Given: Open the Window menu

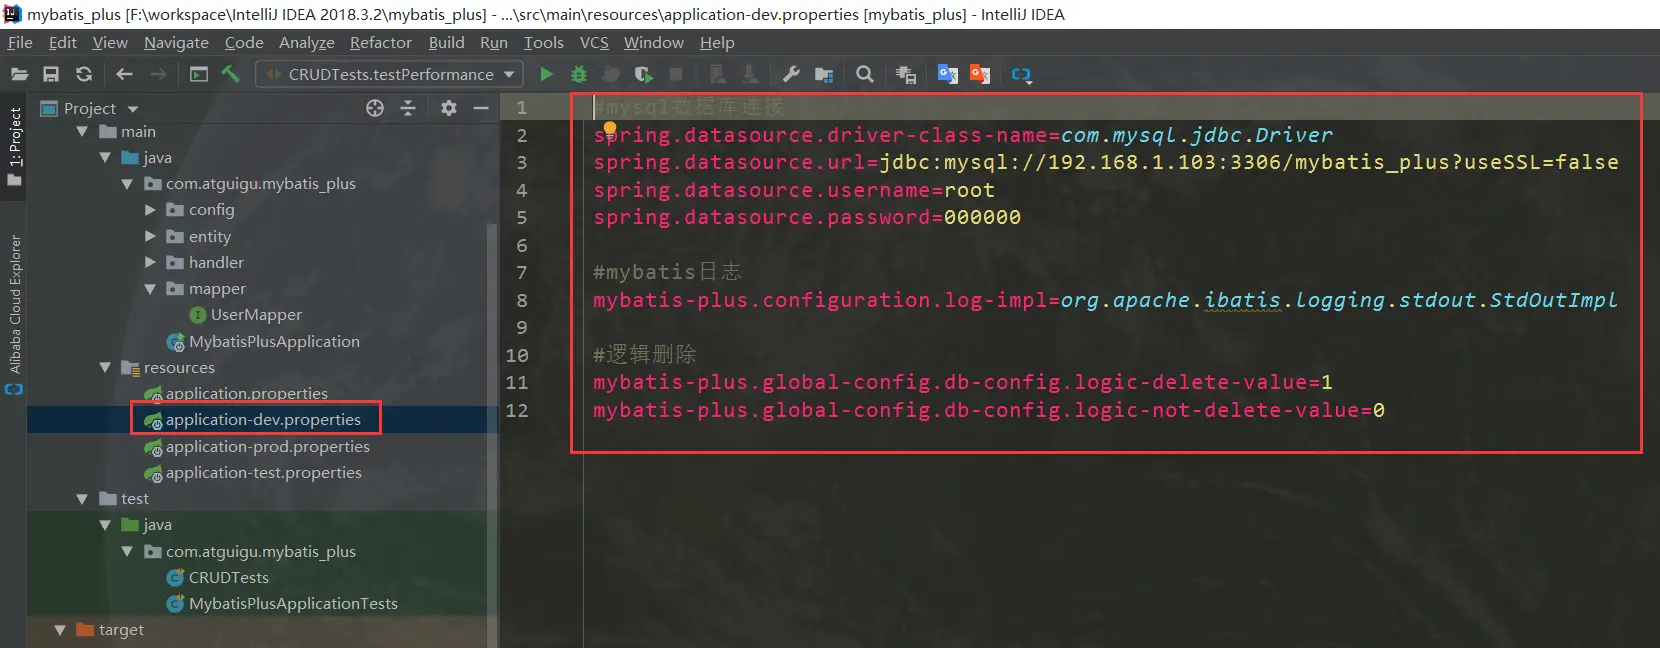Looking at the screenshot, I should pyautogui.click(x=654, y=42).
